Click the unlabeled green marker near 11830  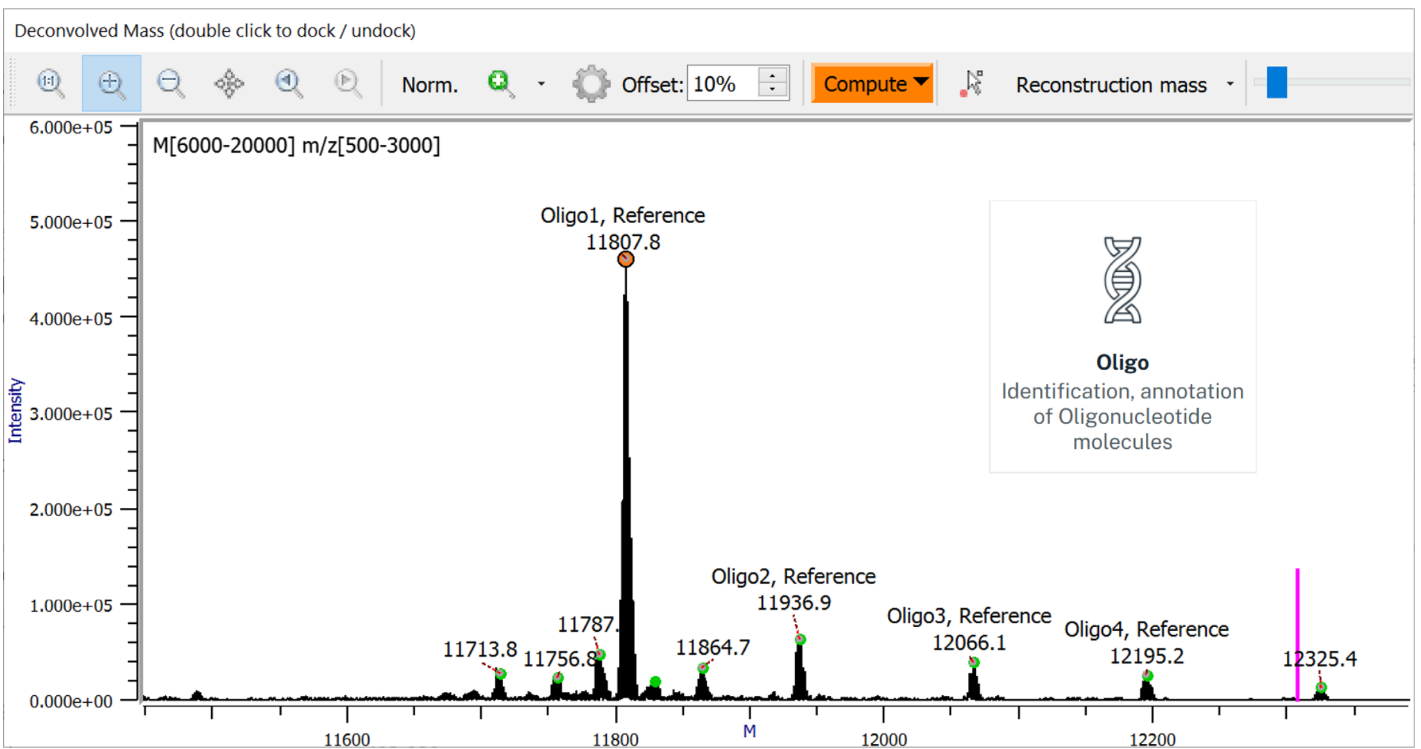[655, 682]
